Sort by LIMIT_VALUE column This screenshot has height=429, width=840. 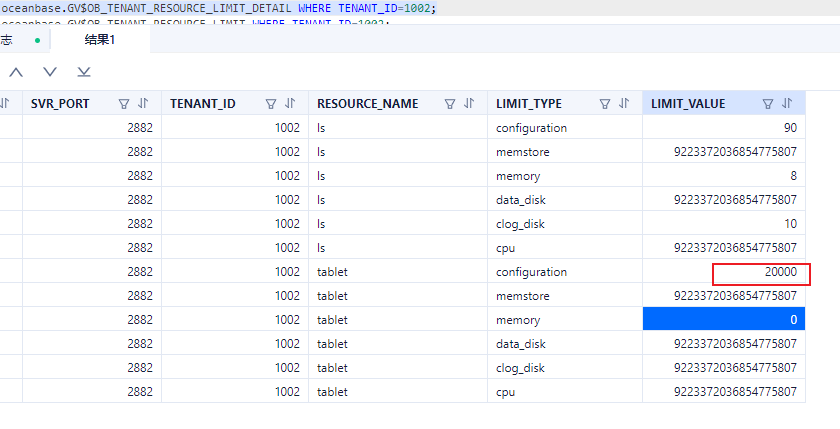point(787,103)
